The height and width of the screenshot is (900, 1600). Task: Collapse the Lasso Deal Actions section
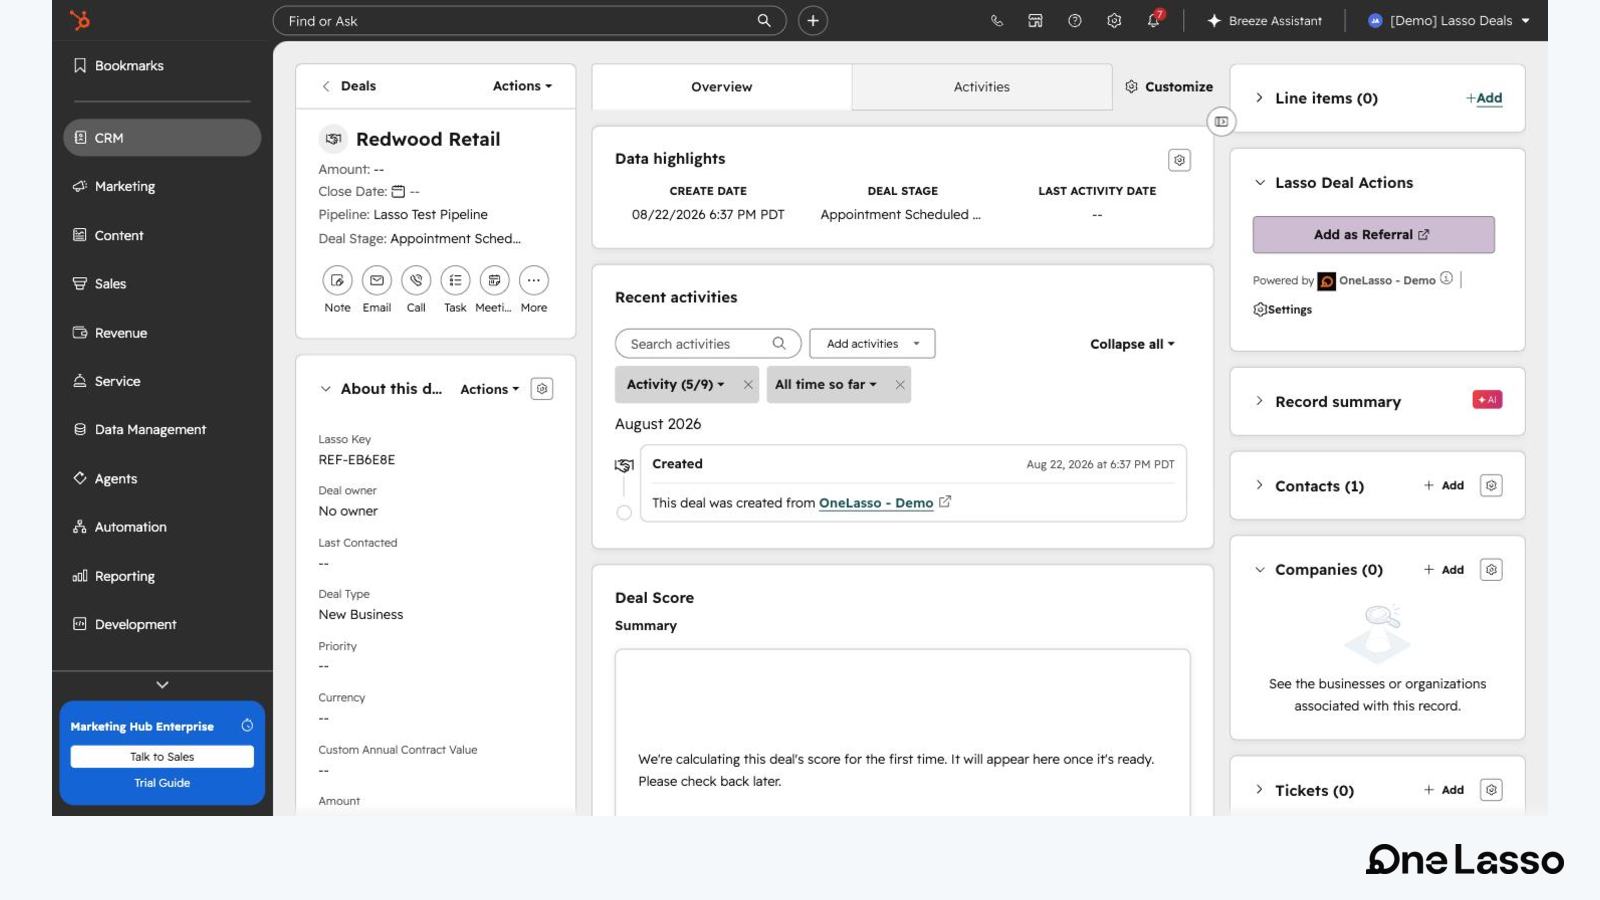[1260, 183]
